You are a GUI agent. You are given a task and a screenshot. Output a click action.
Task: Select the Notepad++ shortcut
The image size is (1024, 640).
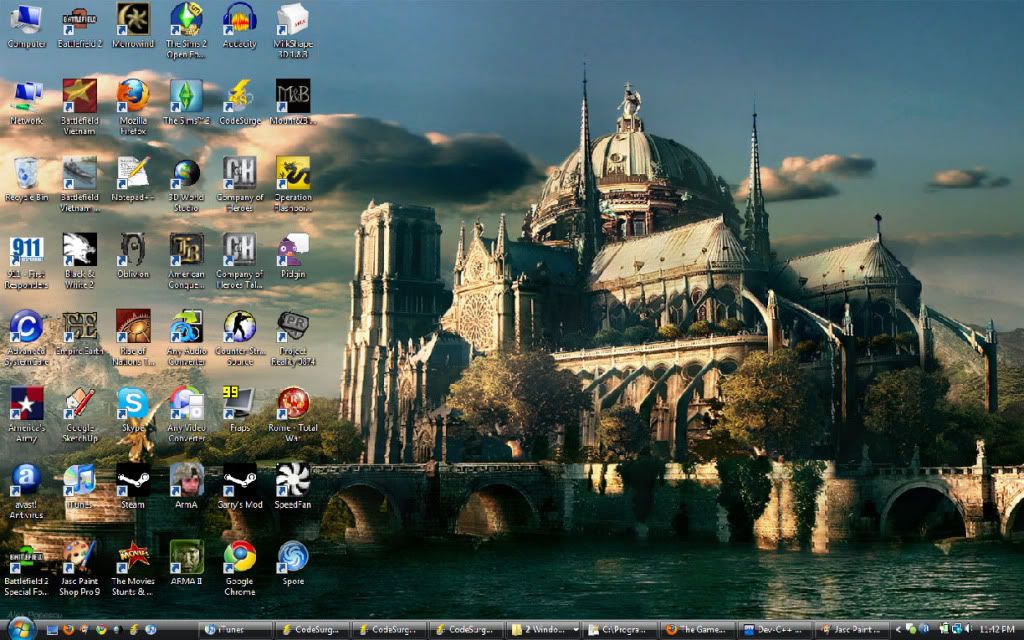(133, 179)
